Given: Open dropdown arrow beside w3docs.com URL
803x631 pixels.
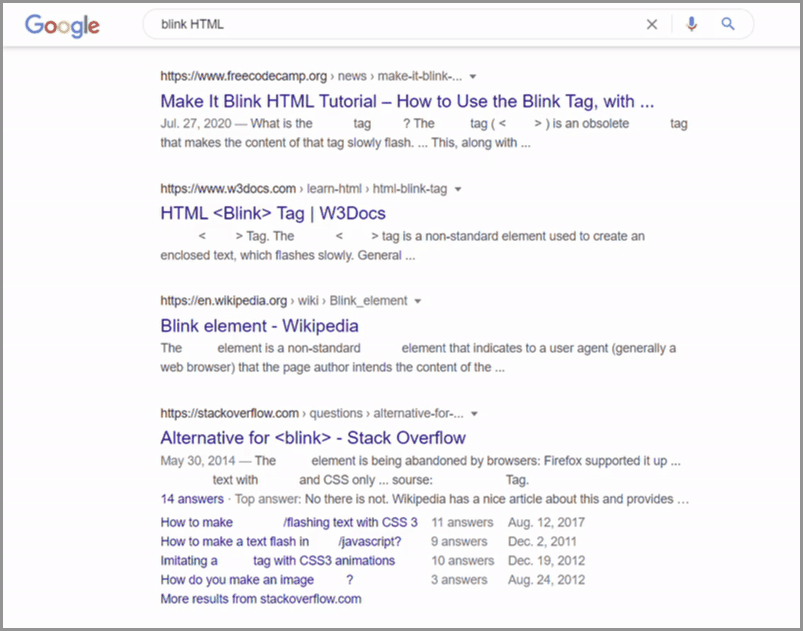Looking at the screenshot, I should [458, 190].
